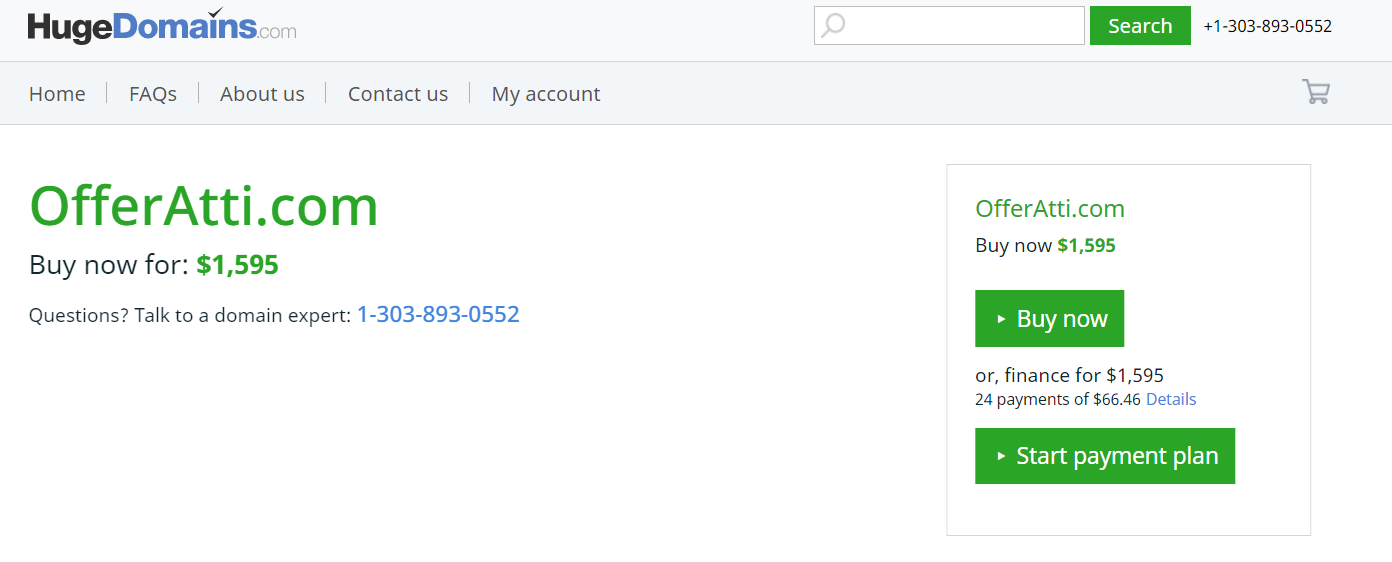Click the $1,595 price in the purchase box

(x=1086, y=245)
